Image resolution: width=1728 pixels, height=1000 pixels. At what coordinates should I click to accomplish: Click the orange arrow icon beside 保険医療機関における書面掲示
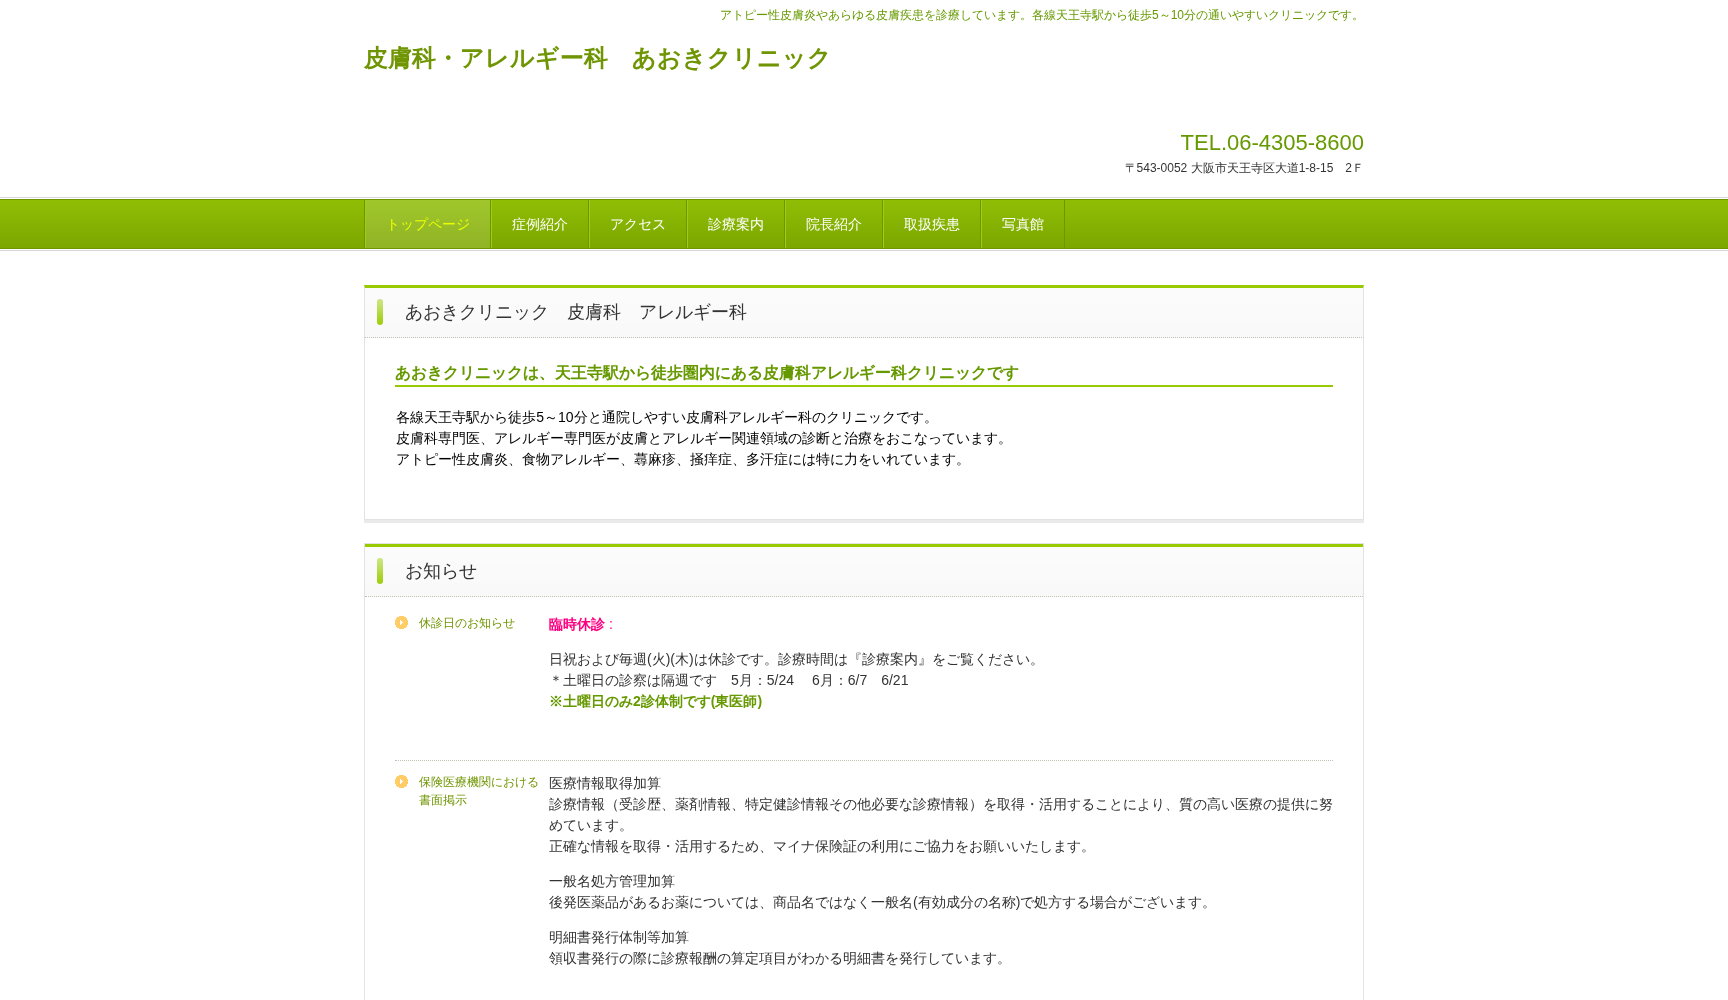pos(401,781)
